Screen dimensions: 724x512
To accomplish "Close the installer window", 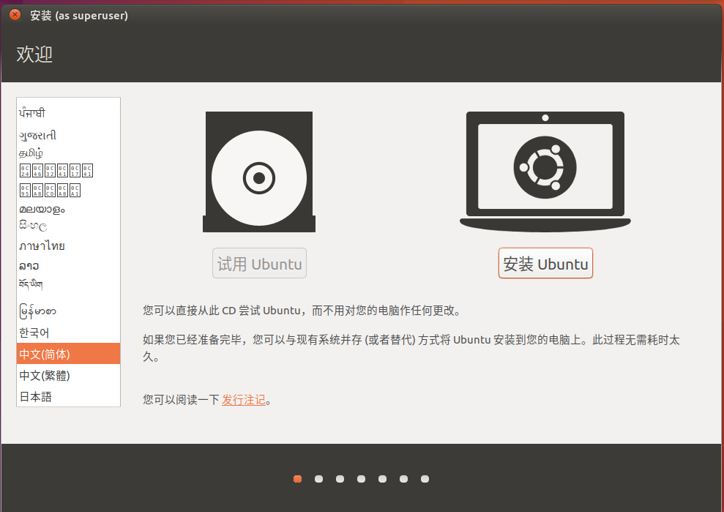I will click(x=15, y=15).
